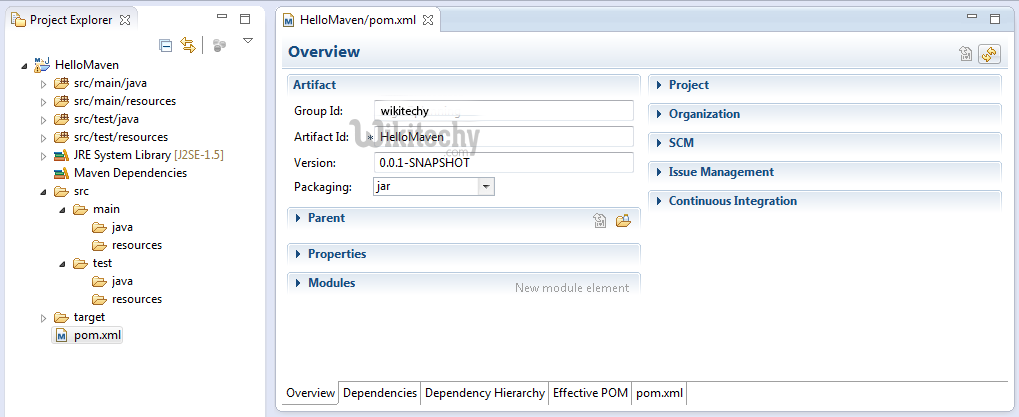Close the HelloMaven/pom.xml editor tab
The width and height of the screenshot is (1019, 417).
click(429, 19)
